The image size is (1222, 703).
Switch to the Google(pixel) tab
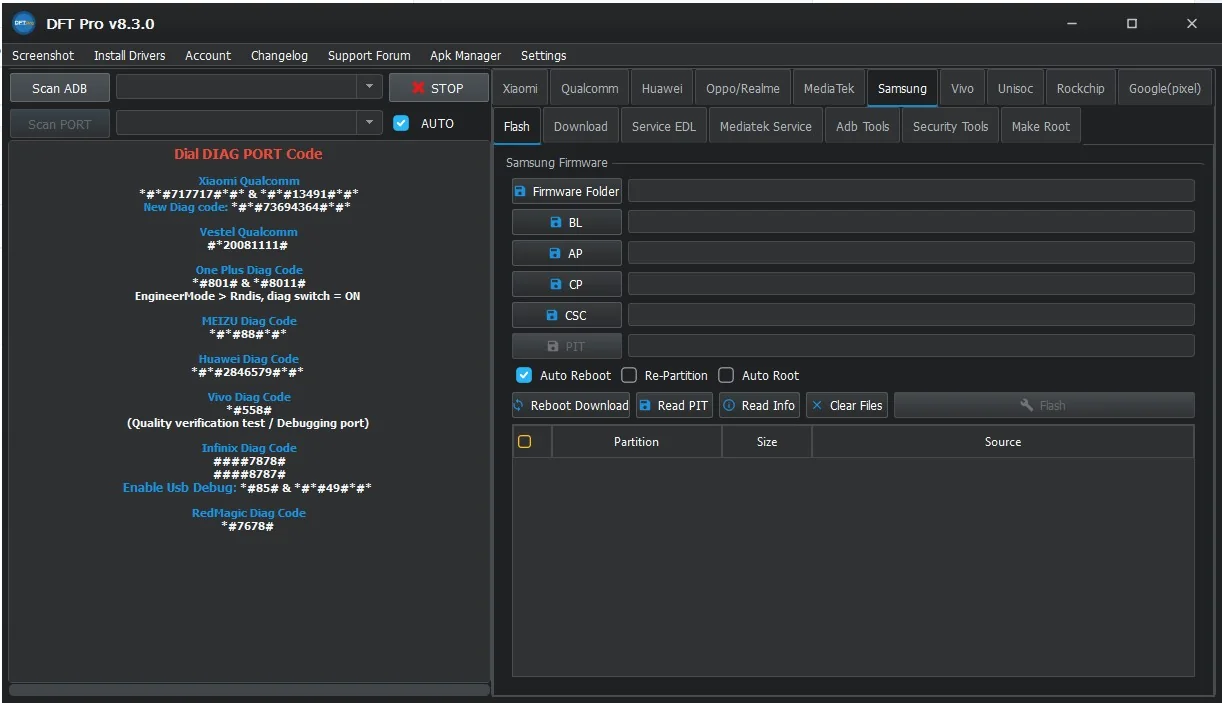coord(1165,88)
